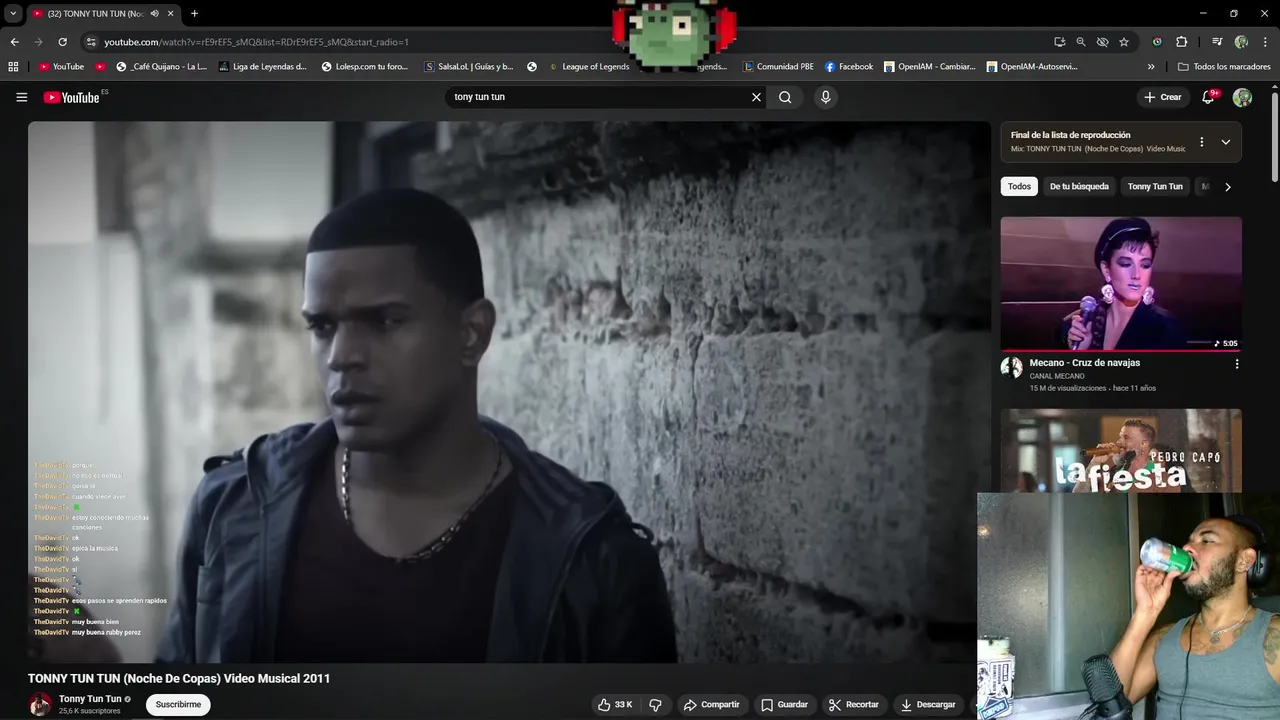Open CANAL MECANO channel link
This screenshot has height=720, width=1280.
pos(1057,376)
